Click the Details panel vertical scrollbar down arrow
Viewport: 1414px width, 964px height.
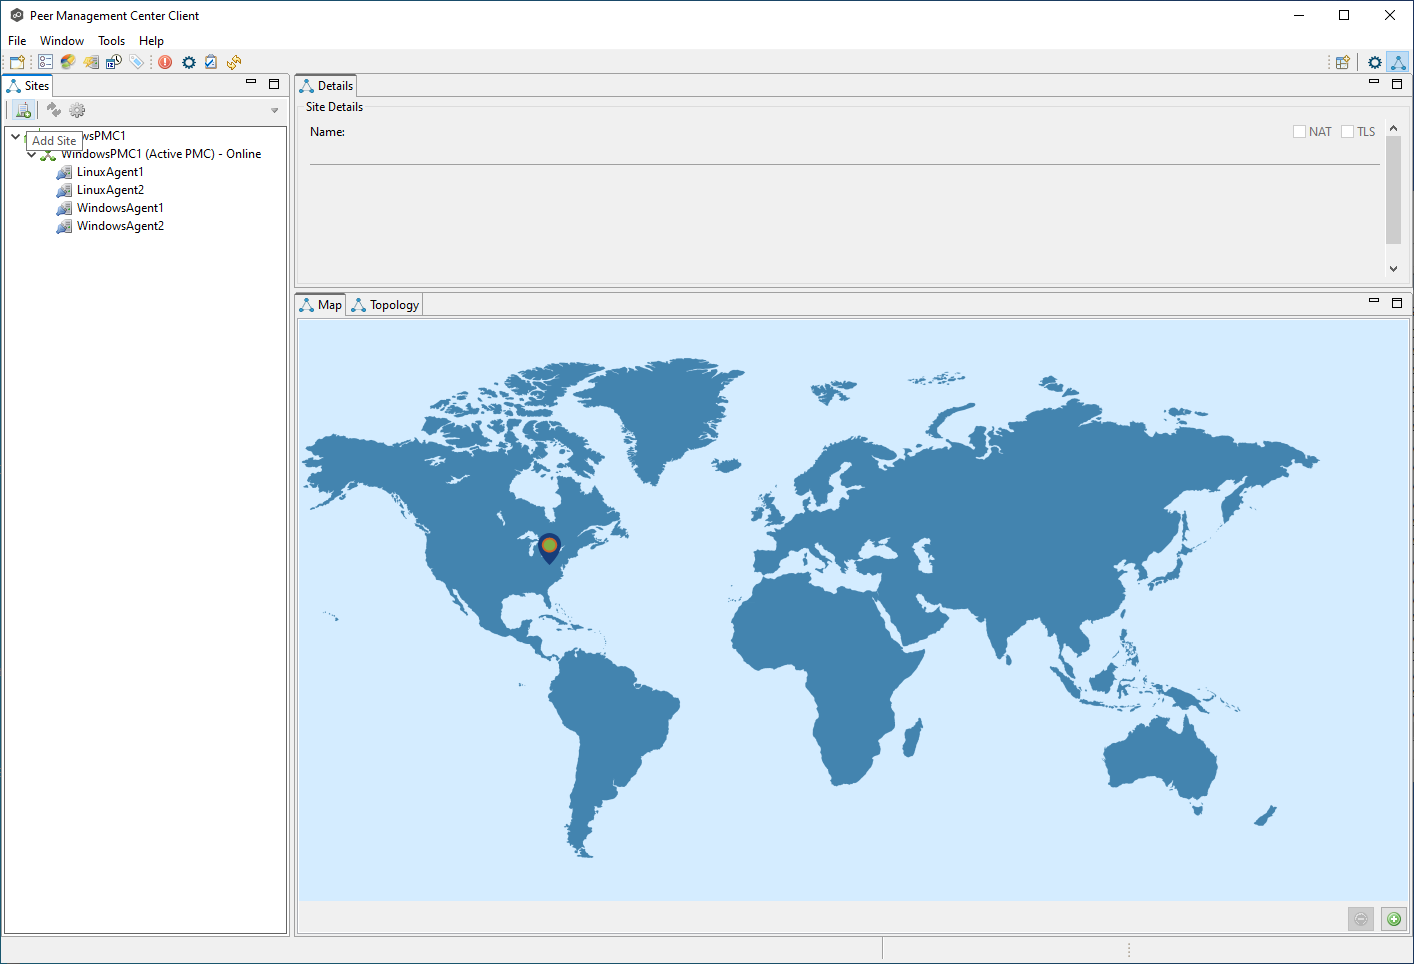pyautogui.click(x=1393, y=269)
